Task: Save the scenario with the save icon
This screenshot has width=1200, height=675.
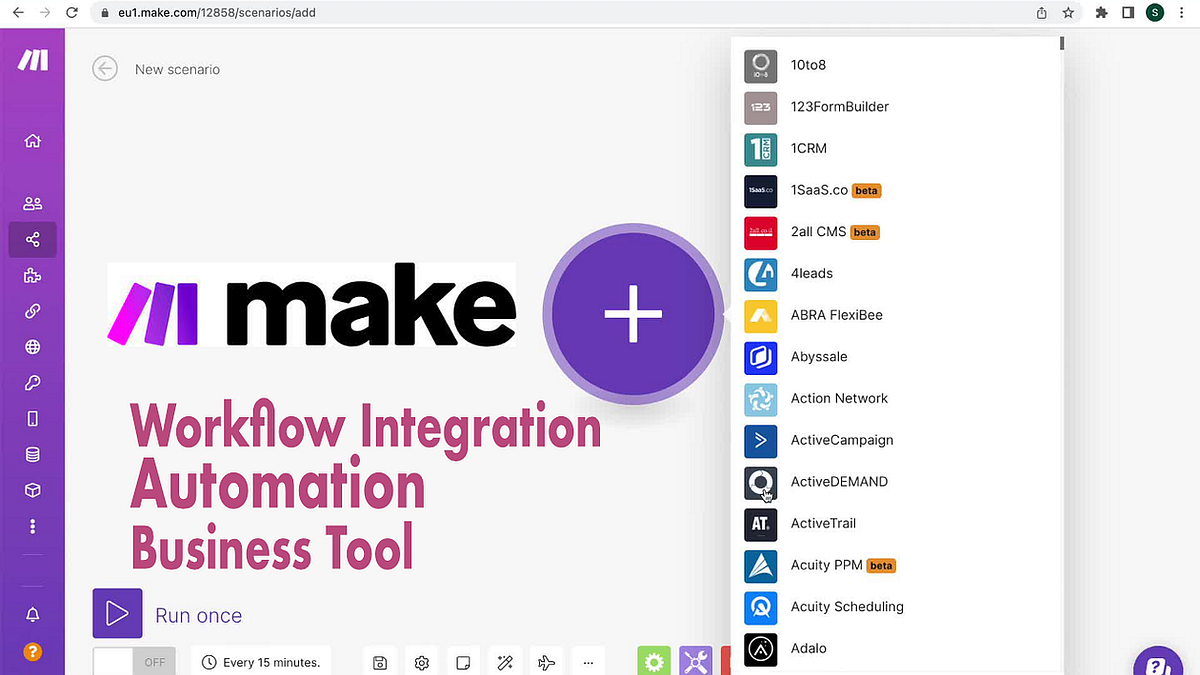Action: point(380,661)
